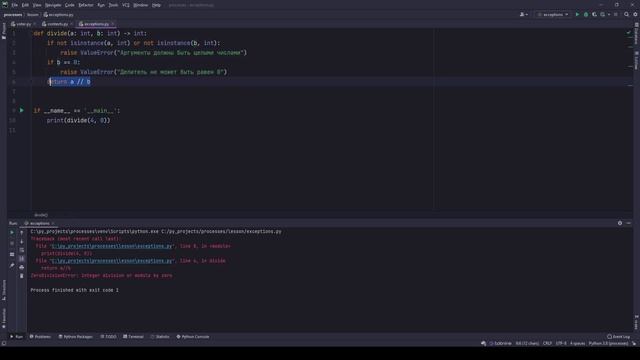Expand the user account dropdown arrow
640x360 pixels.
(527, 15)
